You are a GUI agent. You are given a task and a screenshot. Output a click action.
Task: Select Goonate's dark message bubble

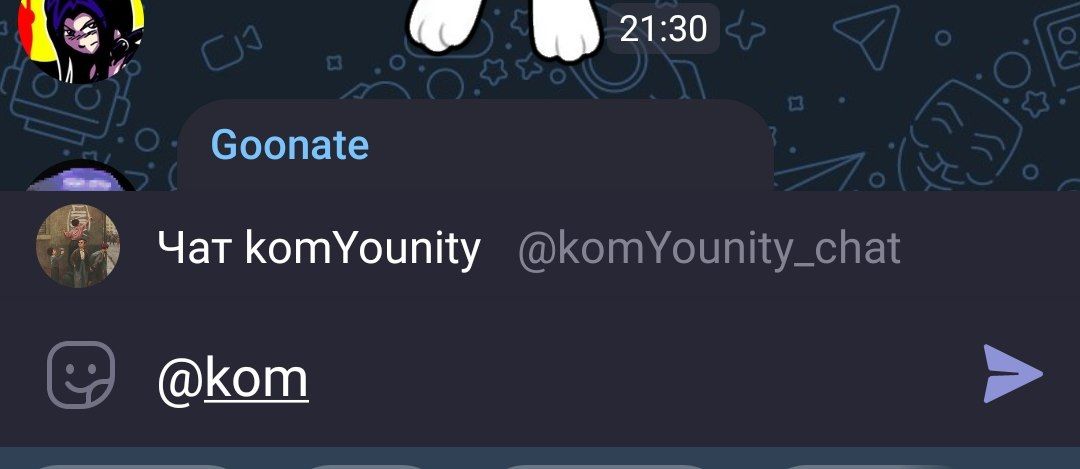475,146
